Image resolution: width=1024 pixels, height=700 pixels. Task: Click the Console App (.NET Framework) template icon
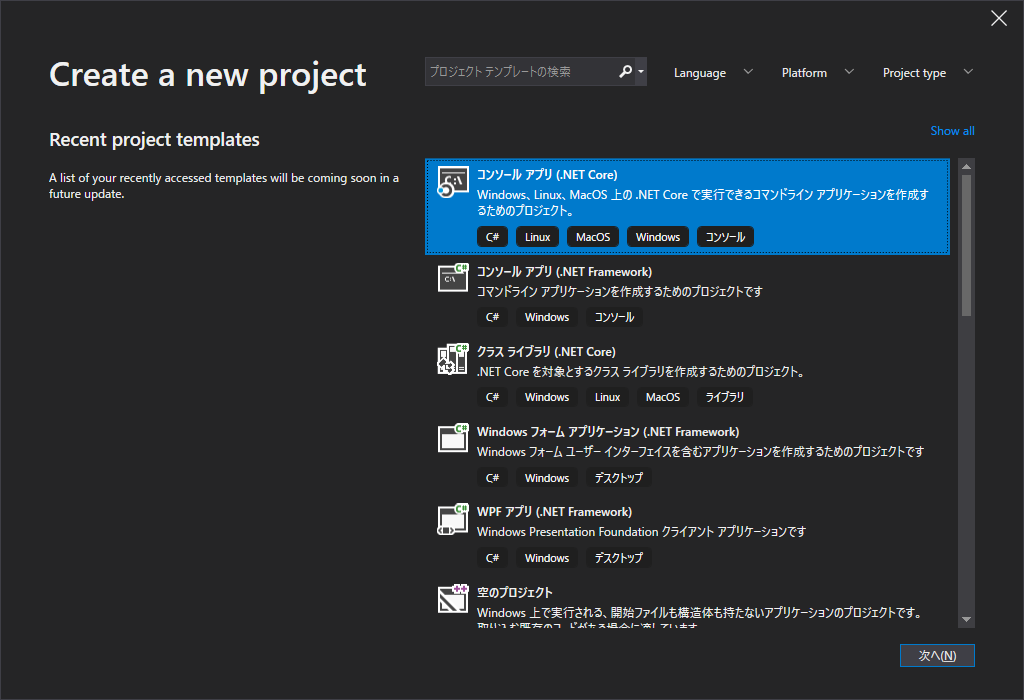pyautogui.click(x=453, y=278)
